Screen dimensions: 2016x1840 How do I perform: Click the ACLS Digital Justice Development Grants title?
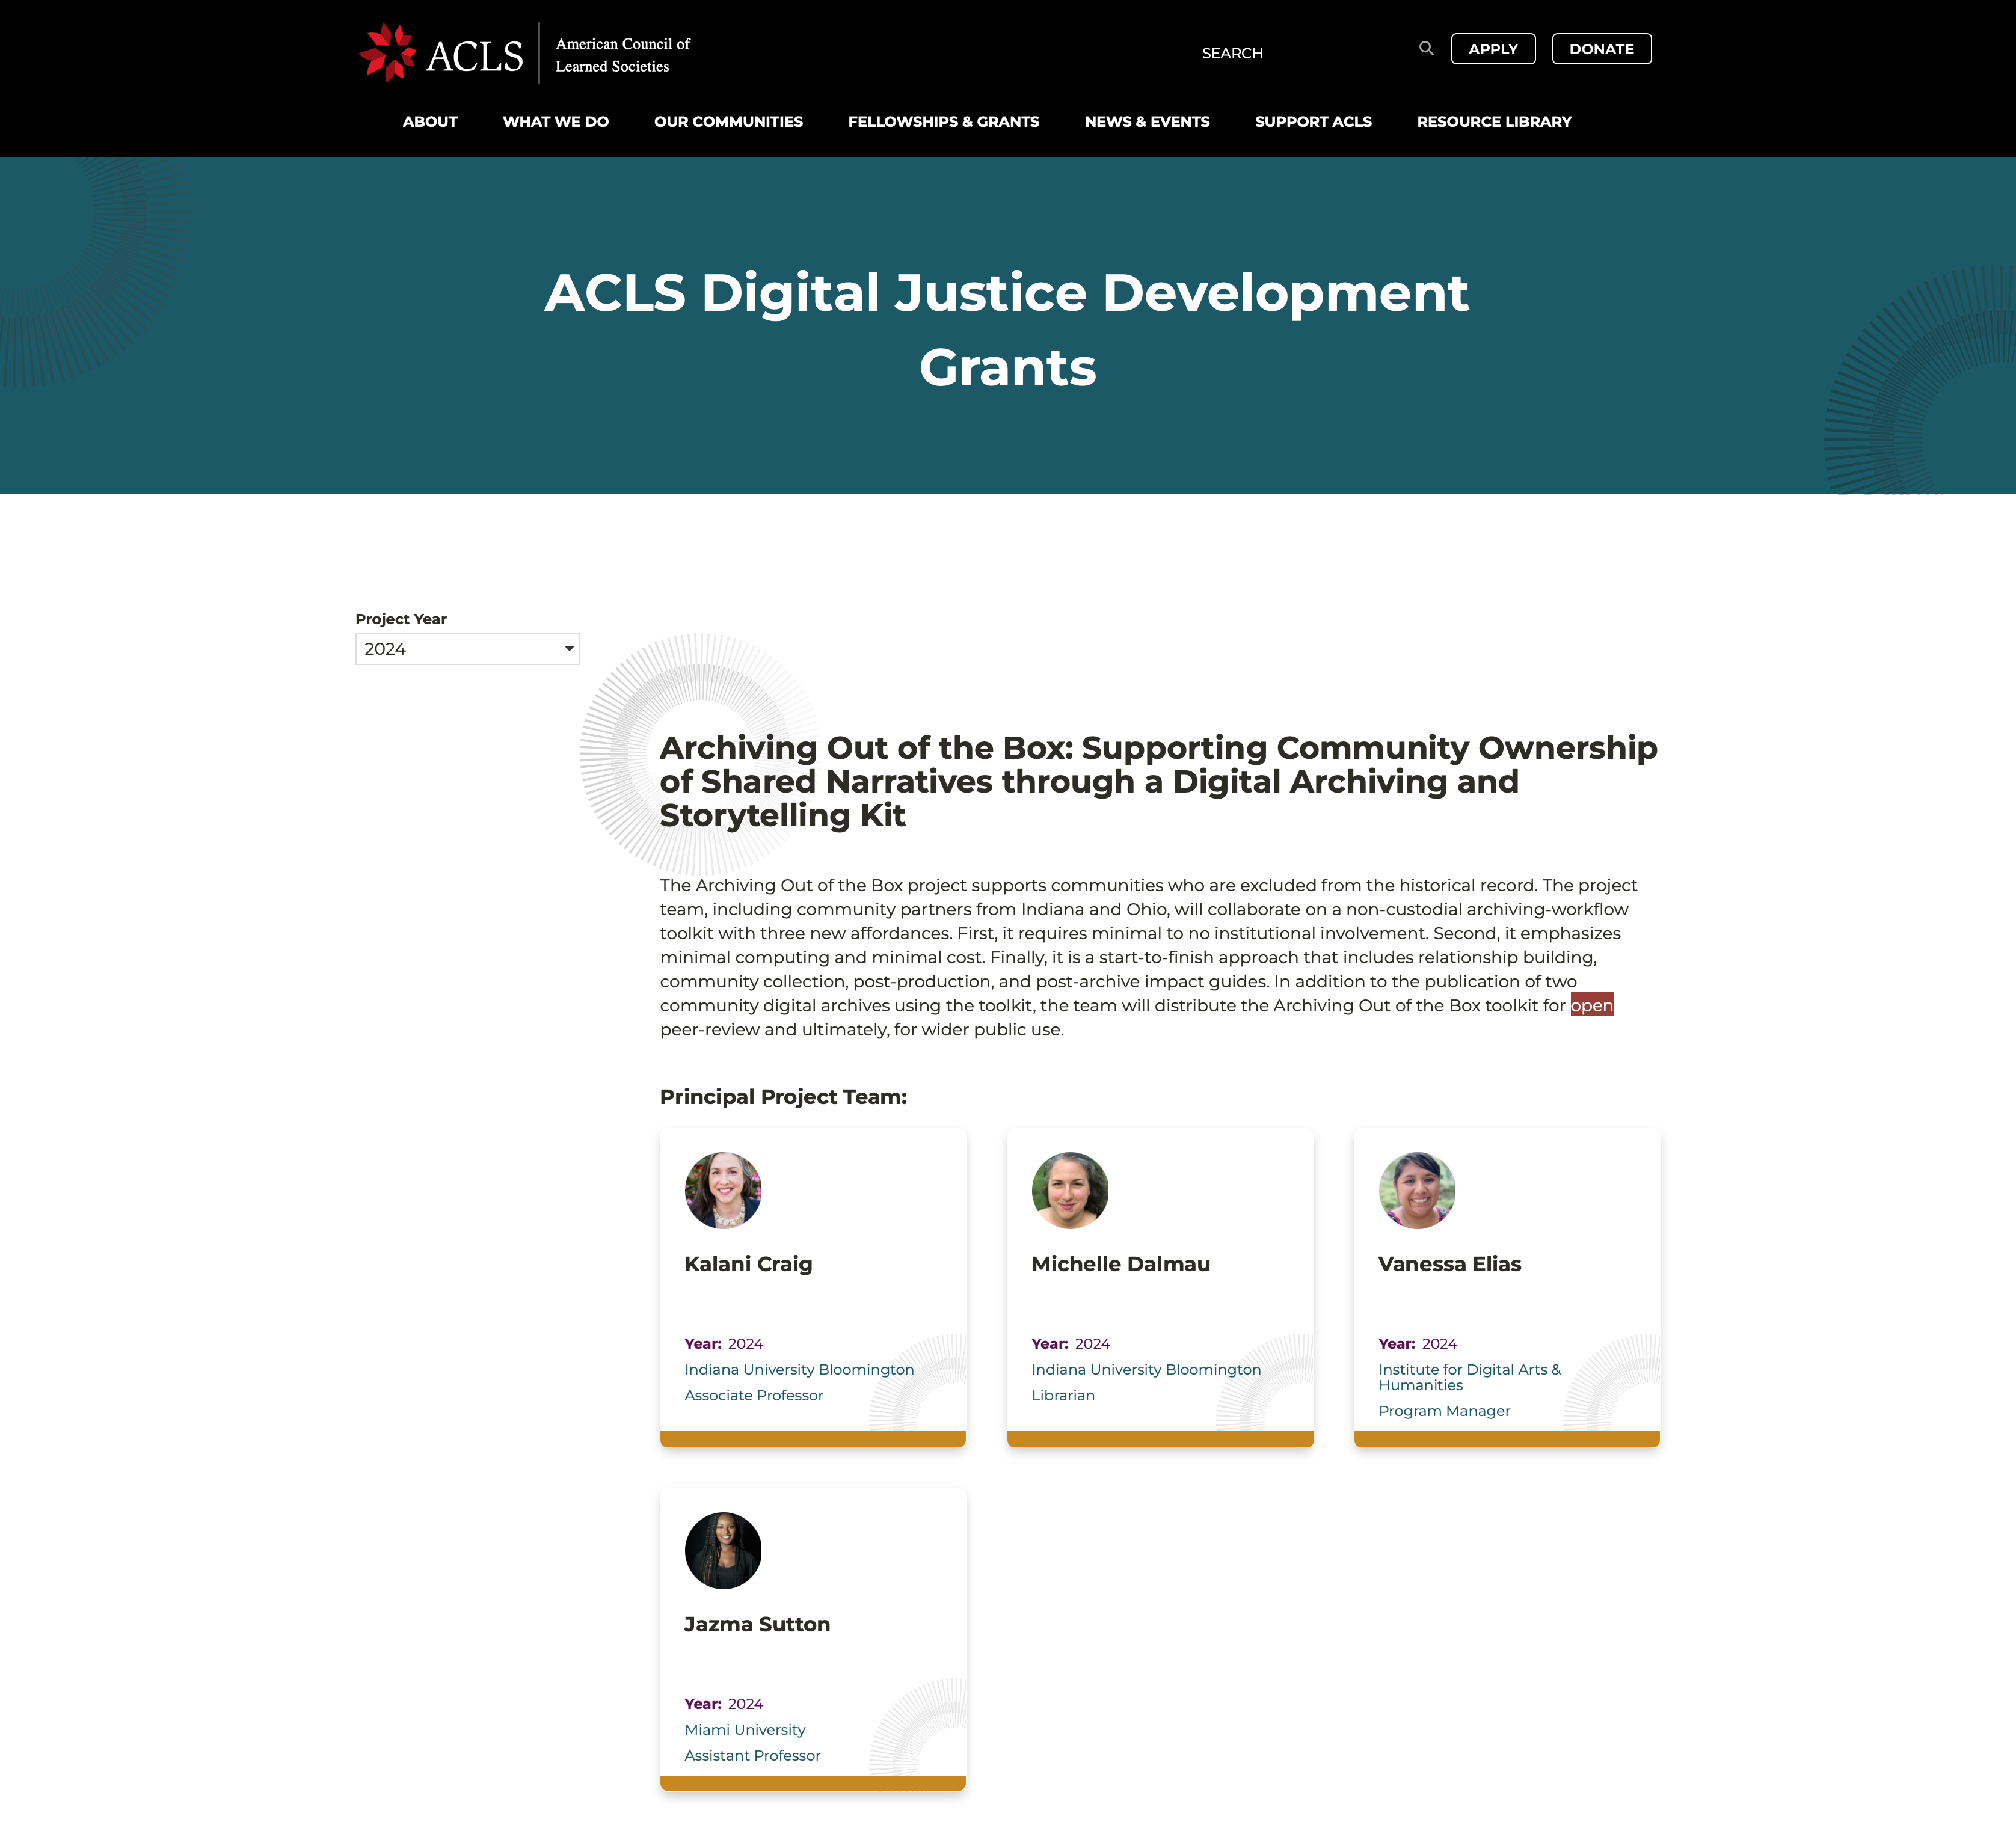1007,330
